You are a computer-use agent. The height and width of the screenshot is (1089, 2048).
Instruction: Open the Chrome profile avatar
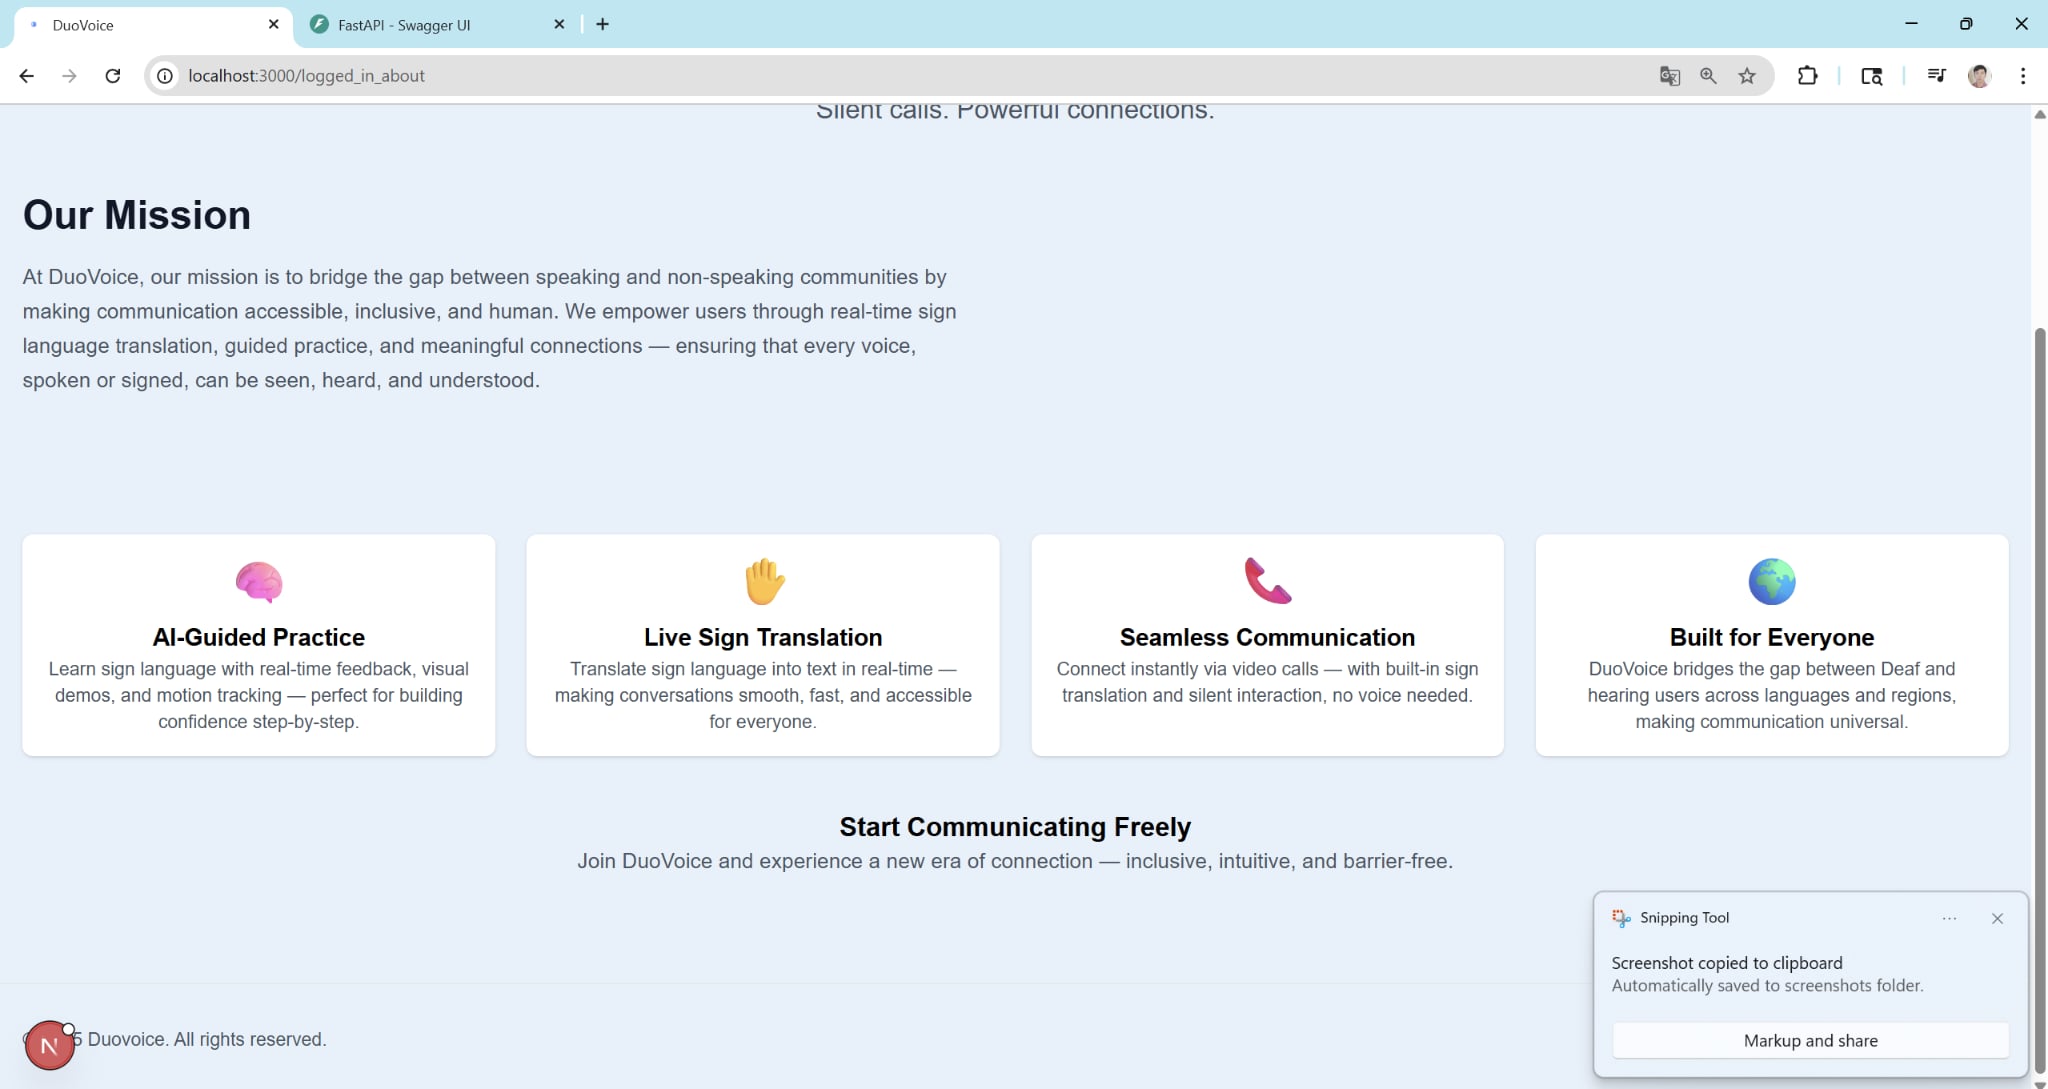[1979, 76]
